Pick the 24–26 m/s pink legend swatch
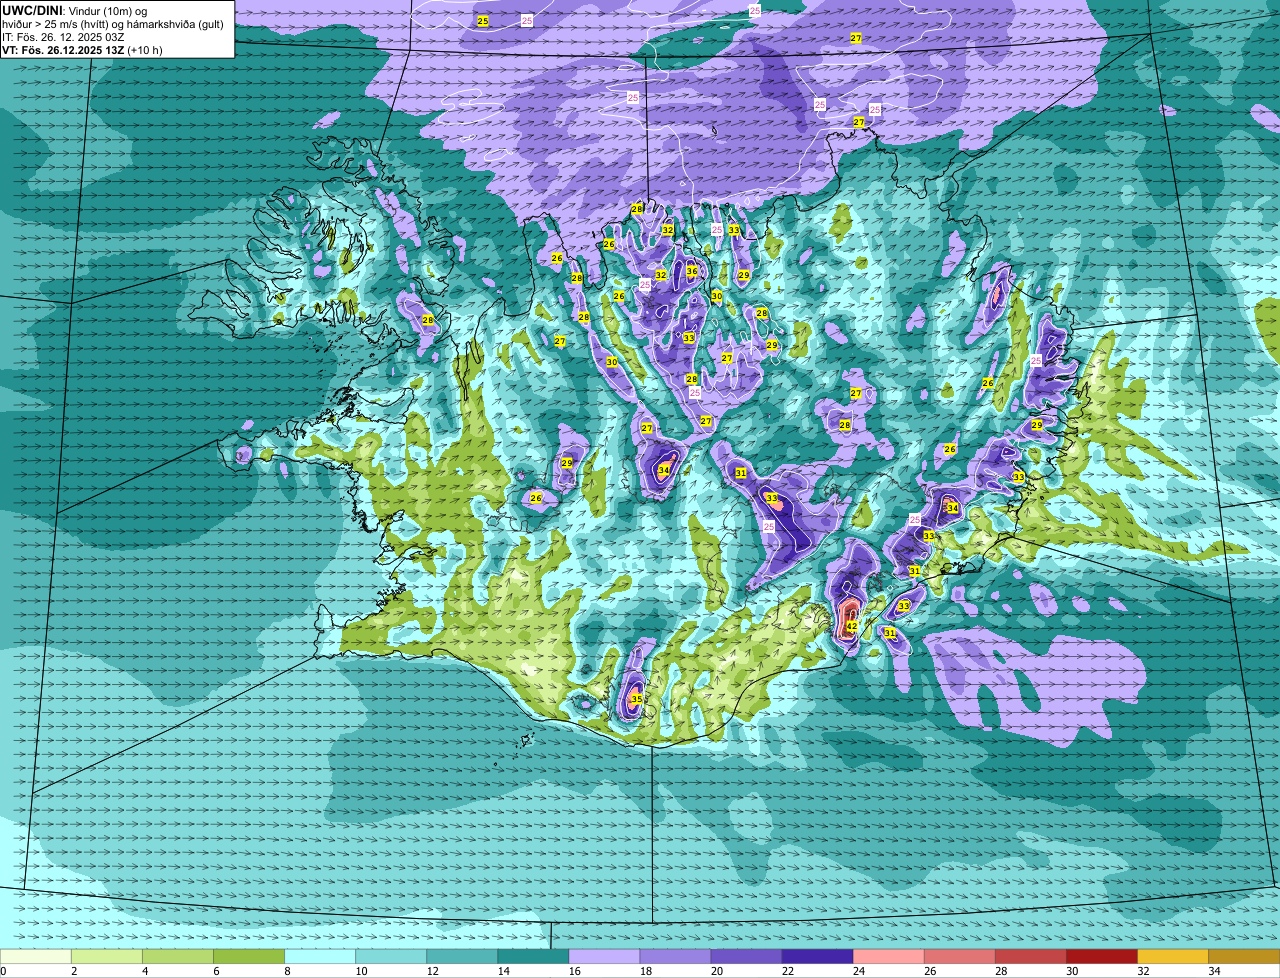Viewport: 1280px width, 978px height. [x=889, y=957]
